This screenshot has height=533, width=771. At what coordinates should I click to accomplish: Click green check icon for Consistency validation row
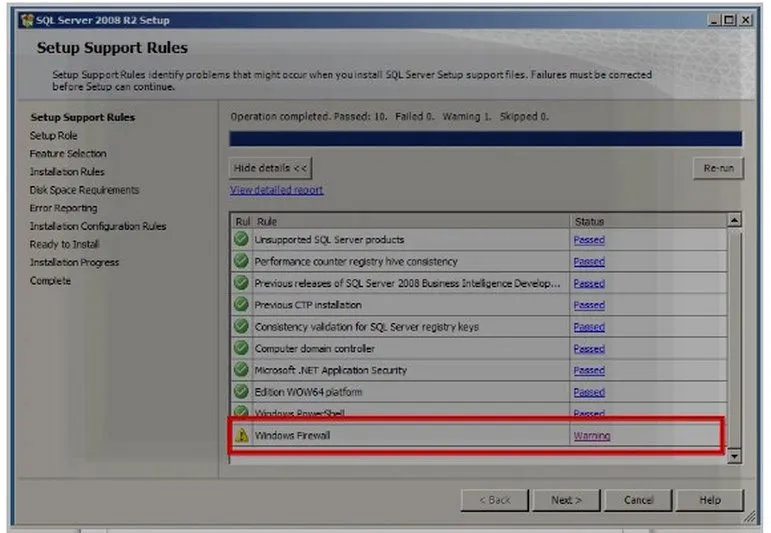click(x=241, y=326)
